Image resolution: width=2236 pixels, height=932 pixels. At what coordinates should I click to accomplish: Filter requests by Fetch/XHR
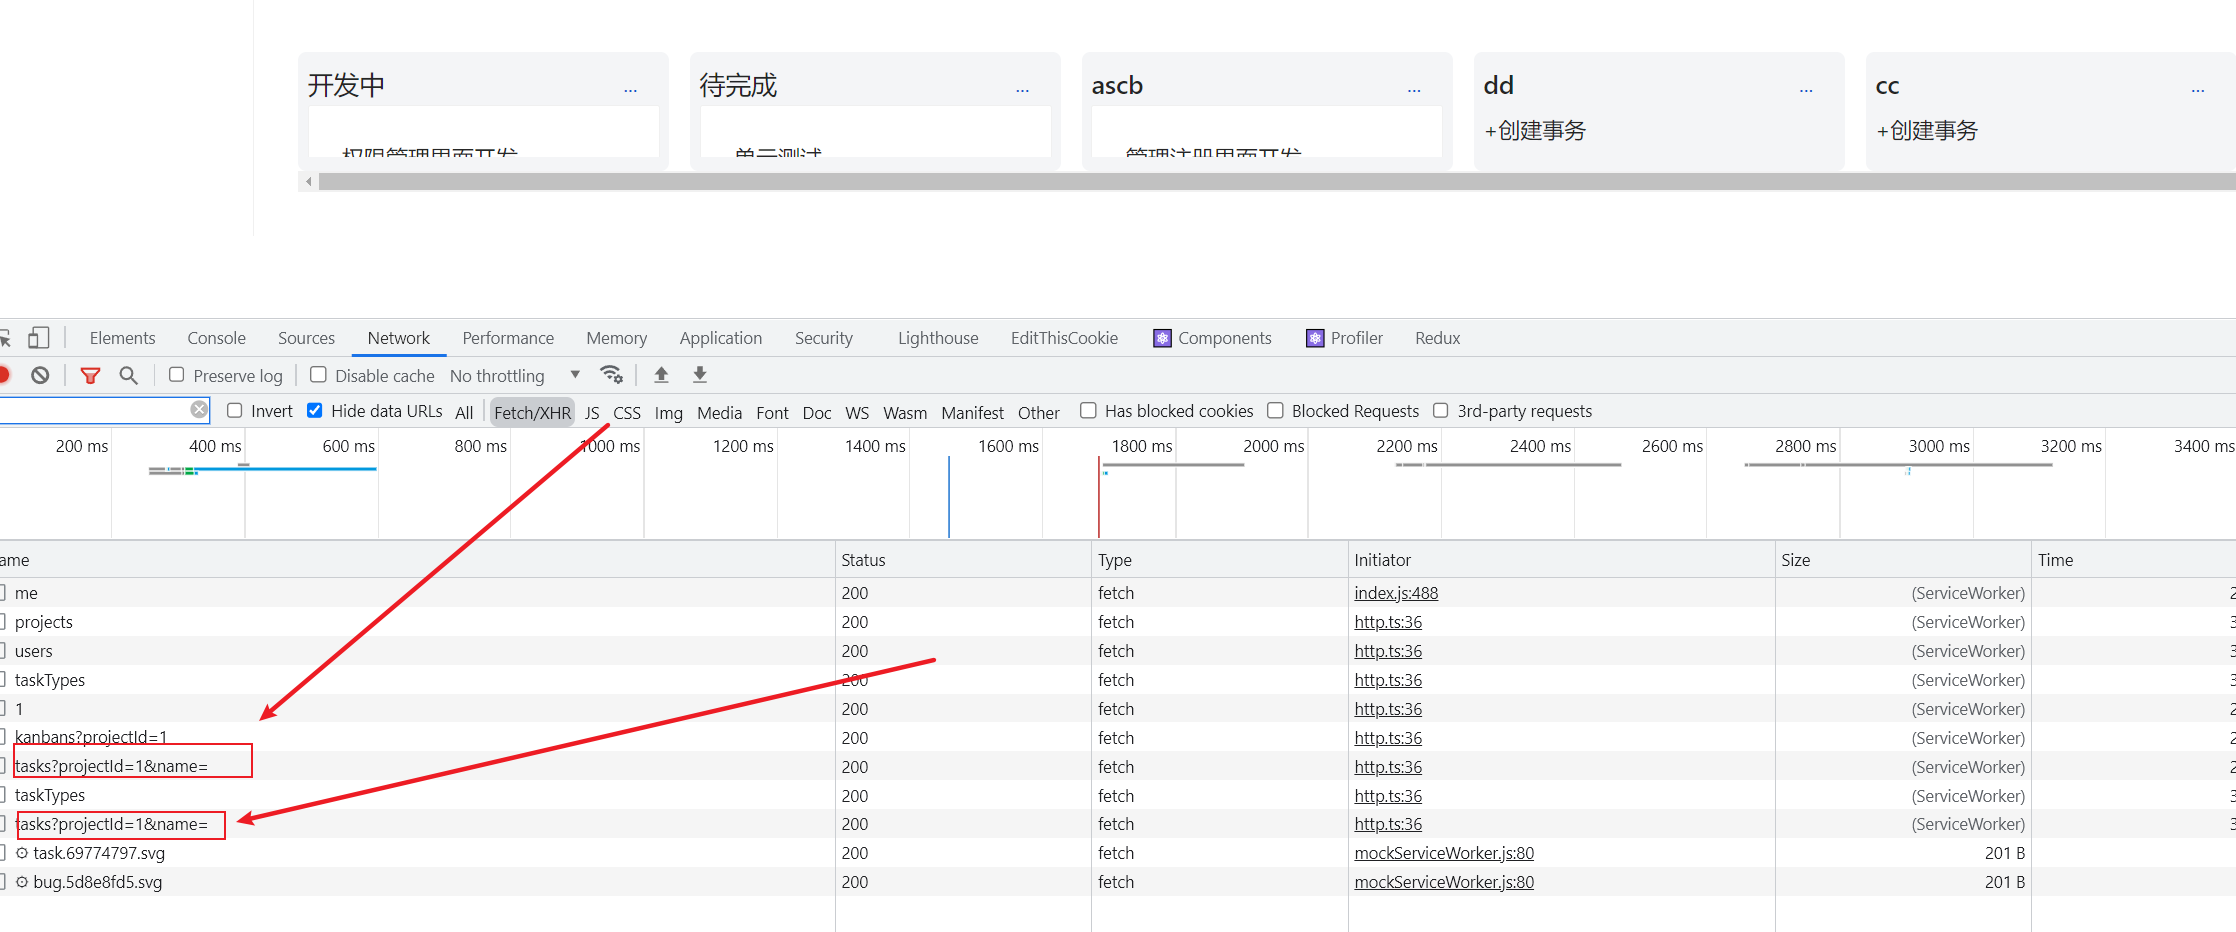532,412
